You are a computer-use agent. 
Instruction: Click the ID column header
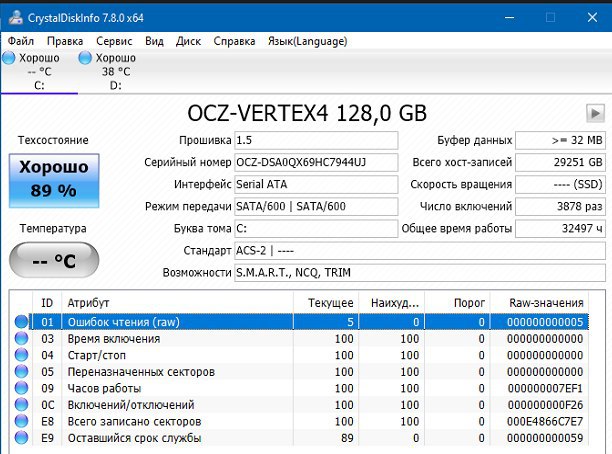[47, 303]
